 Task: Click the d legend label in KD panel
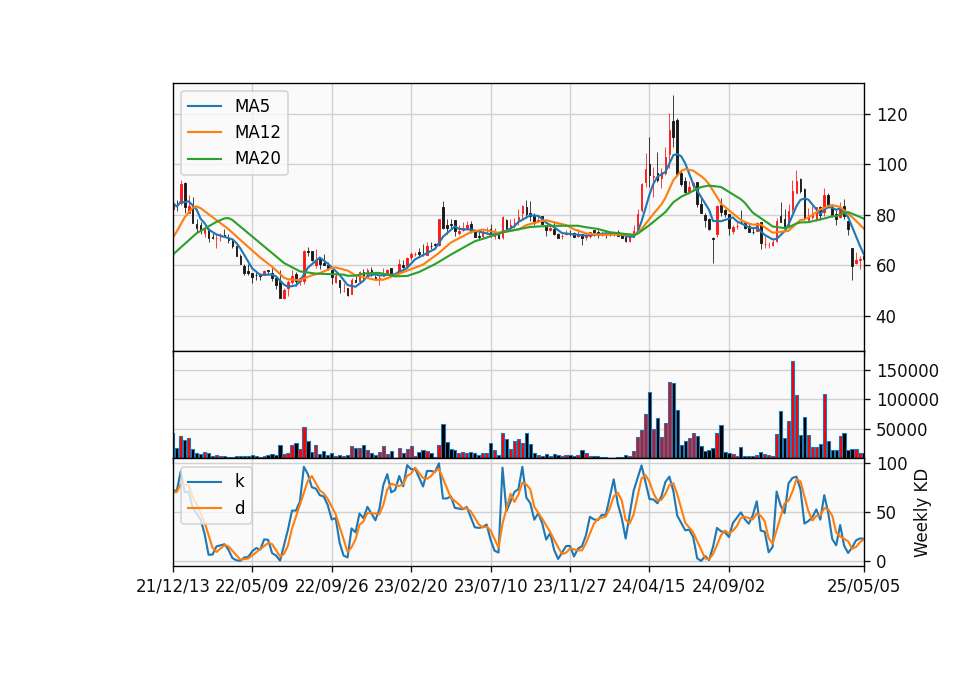coord(240,508)
